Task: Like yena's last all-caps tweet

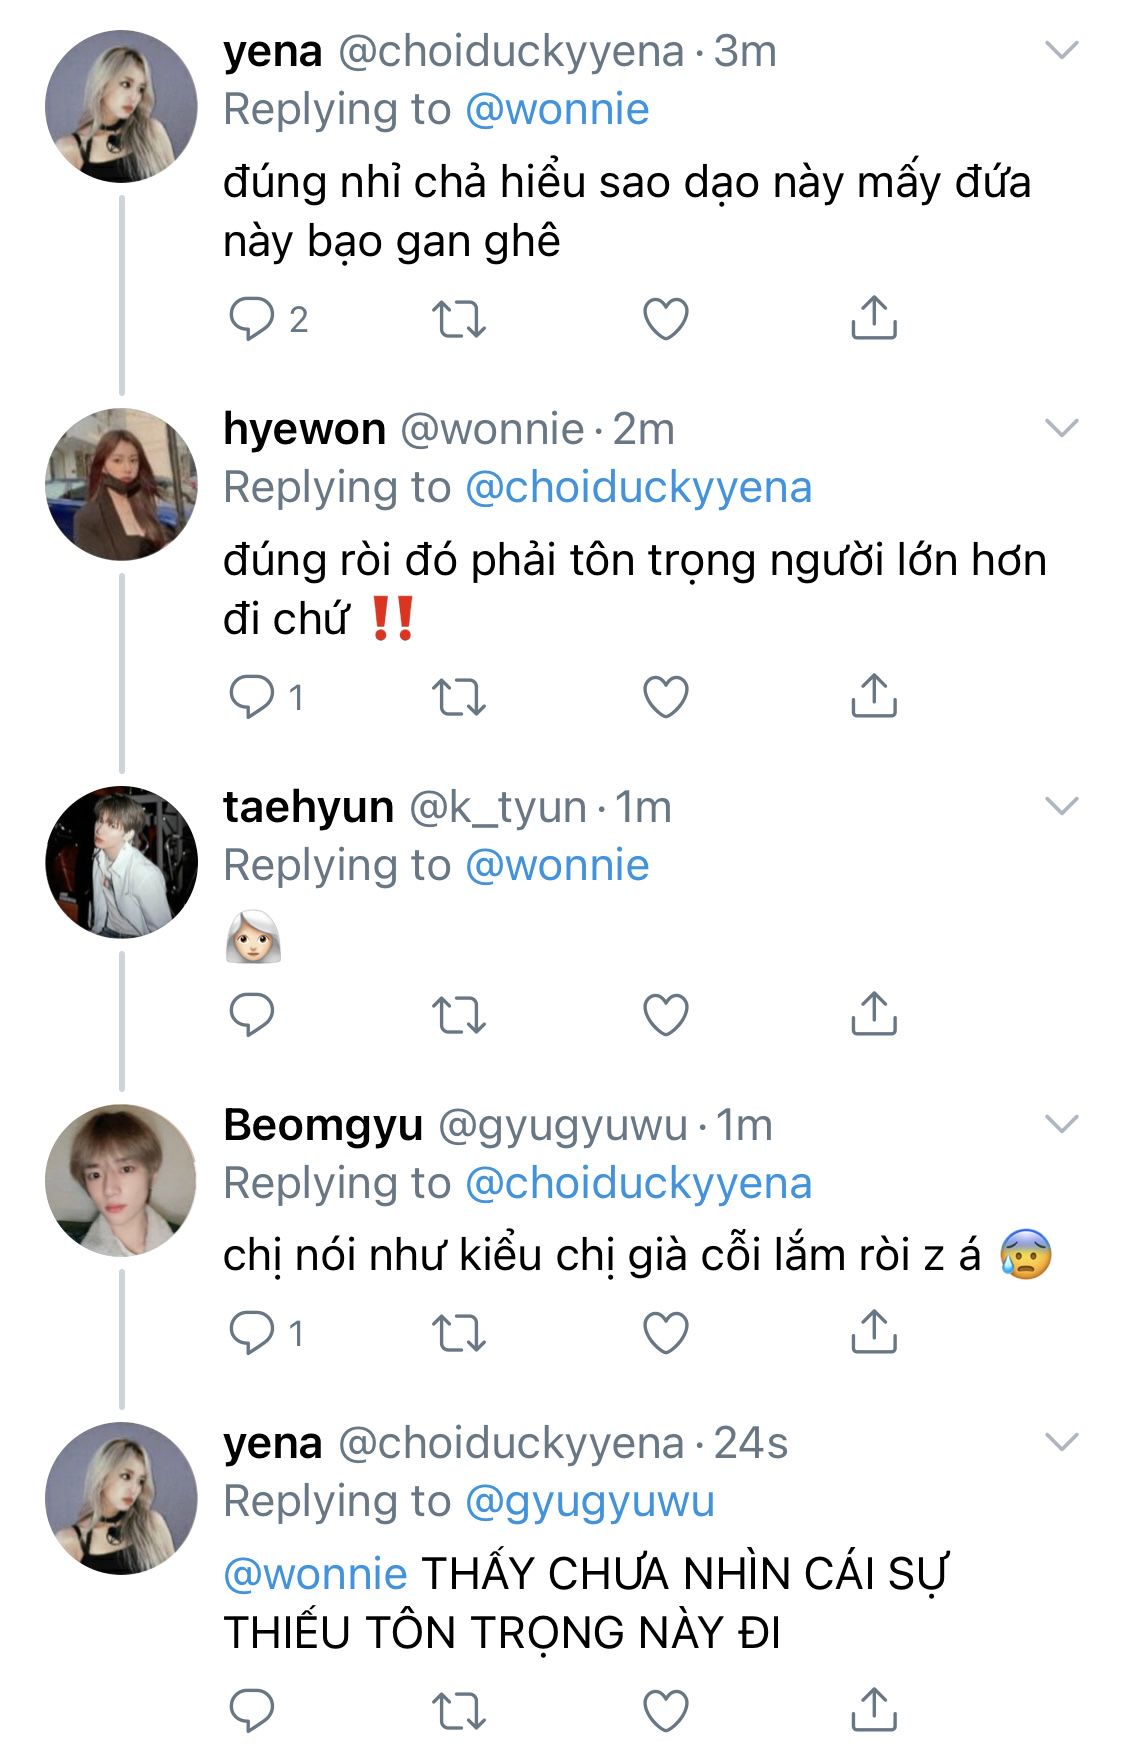Action: point(666,1710)
